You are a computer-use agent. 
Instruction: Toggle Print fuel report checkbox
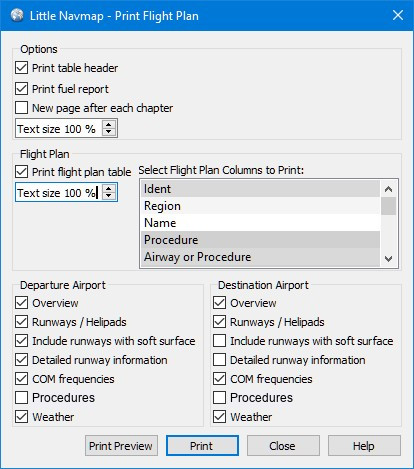click(x=21, y=89)
